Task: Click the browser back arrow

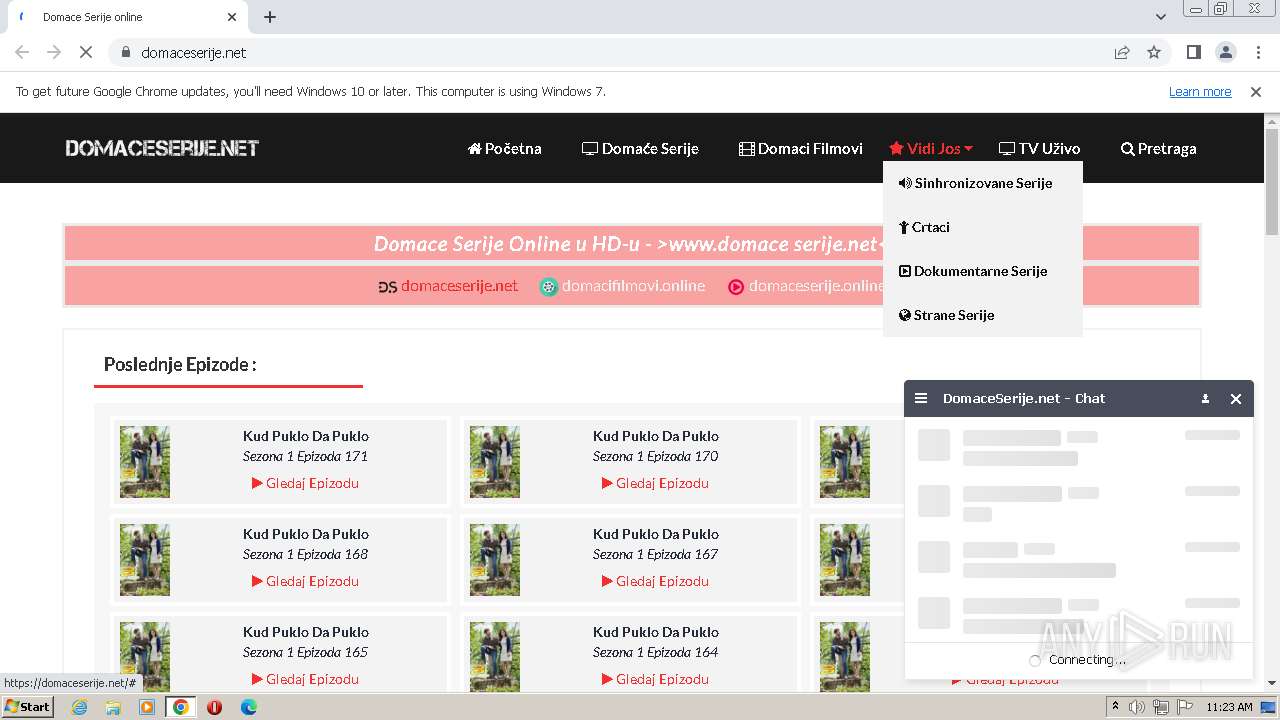Action: tap(22, 52)
